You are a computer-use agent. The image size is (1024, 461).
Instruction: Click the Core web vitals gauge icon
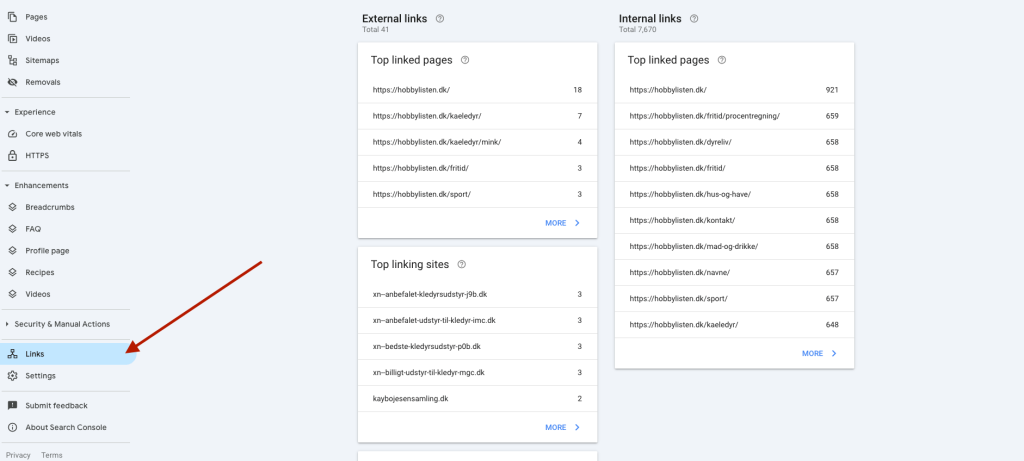point(12,134)
